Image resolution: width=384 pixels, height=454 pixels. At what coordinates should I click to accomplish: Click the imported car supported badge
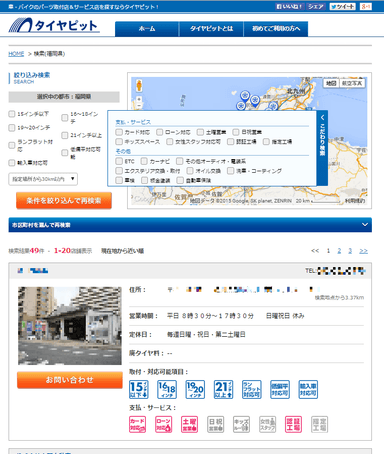coord(308,389)
